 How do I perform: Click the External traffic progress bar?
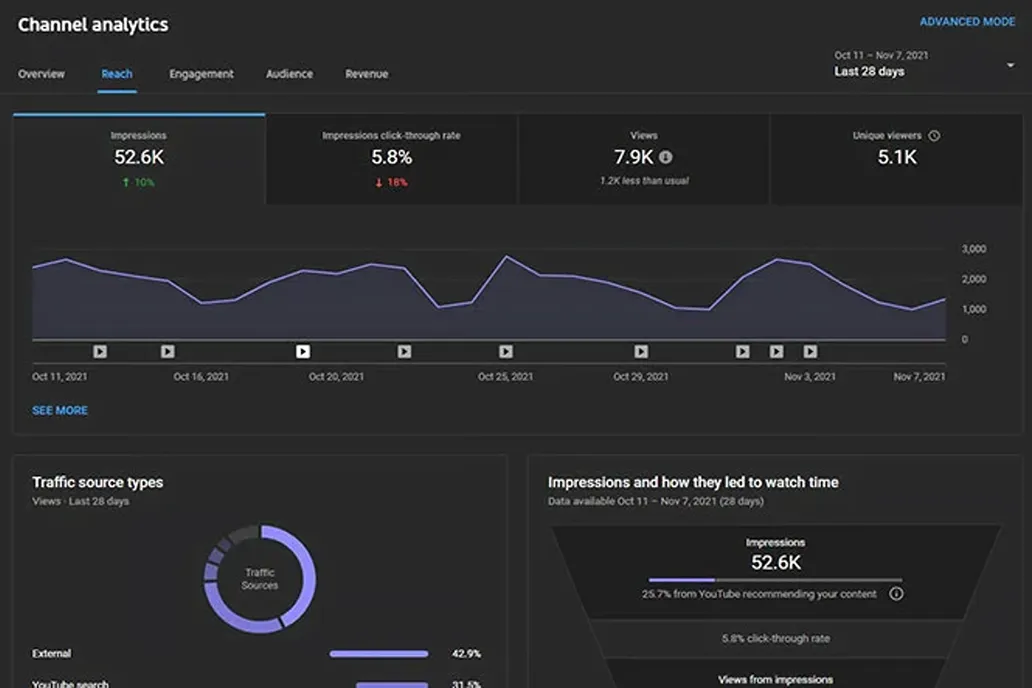tap(378, 653)
